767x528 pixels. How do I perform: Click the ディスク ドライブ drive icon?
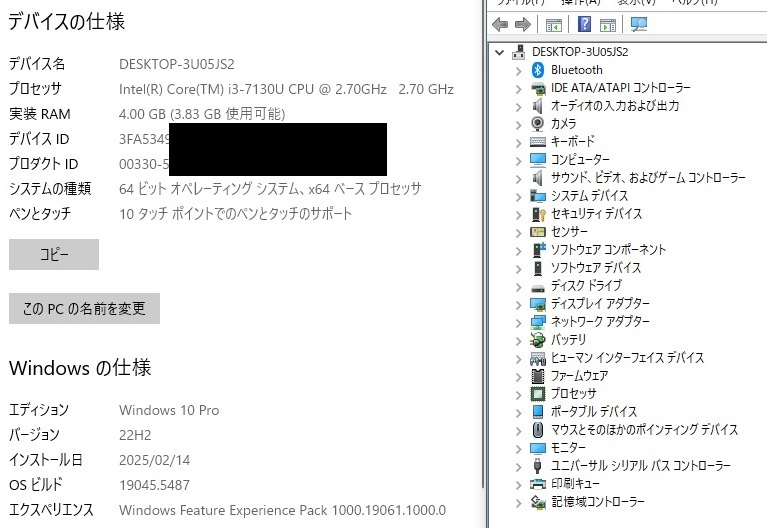[538, 288]
